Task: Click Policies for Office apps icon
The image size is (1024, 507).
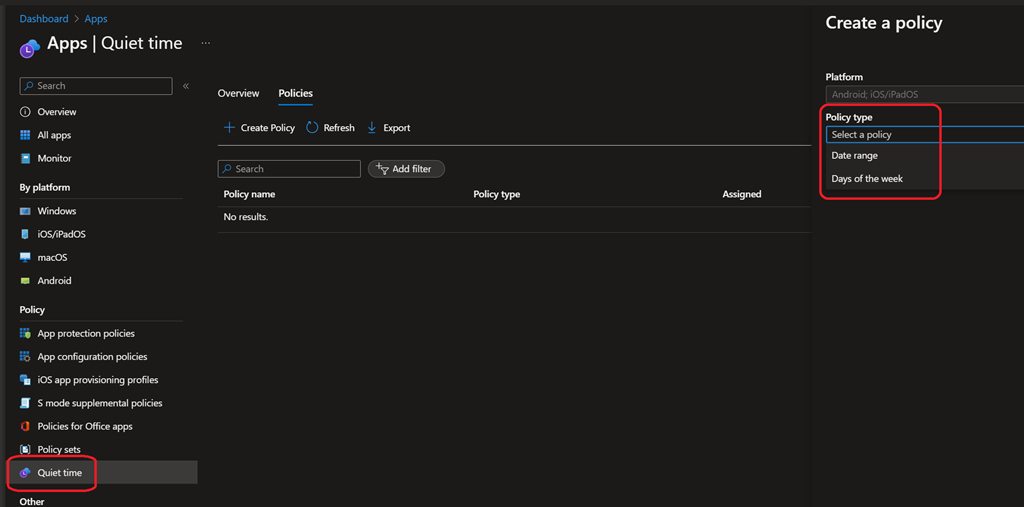Action: (x=26, y=427)
